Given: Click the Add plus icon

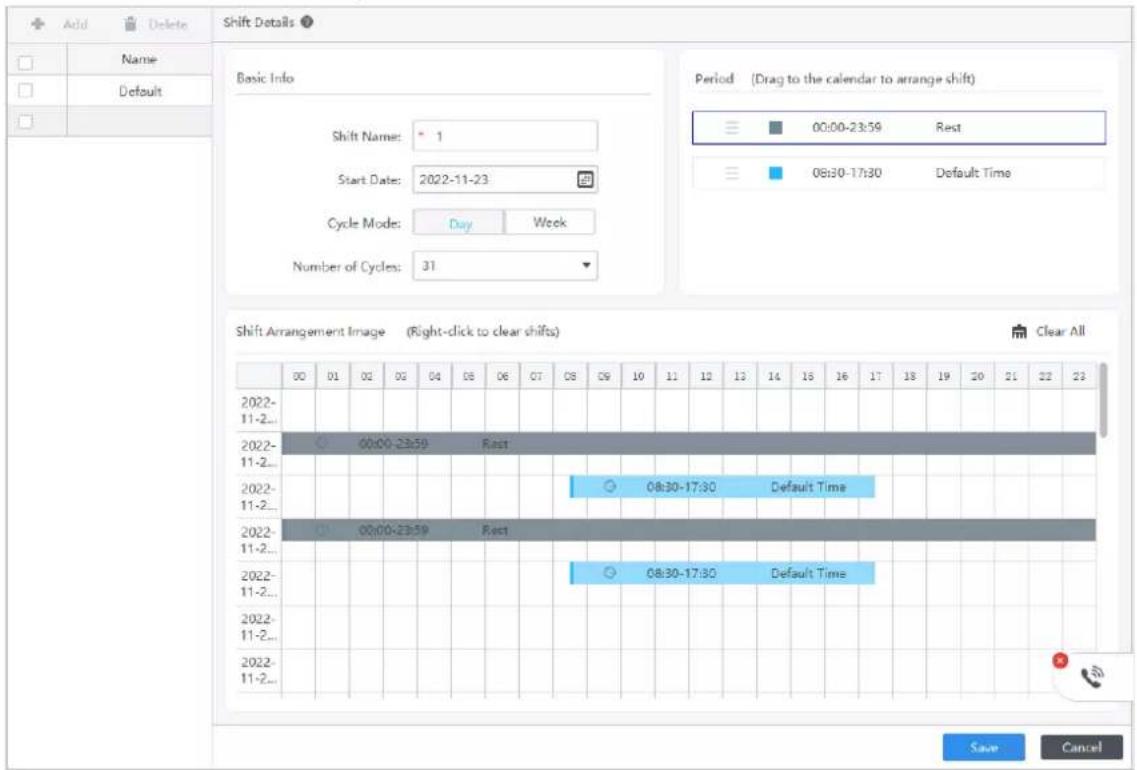Looking at the screenshot, I should point(38,25).
